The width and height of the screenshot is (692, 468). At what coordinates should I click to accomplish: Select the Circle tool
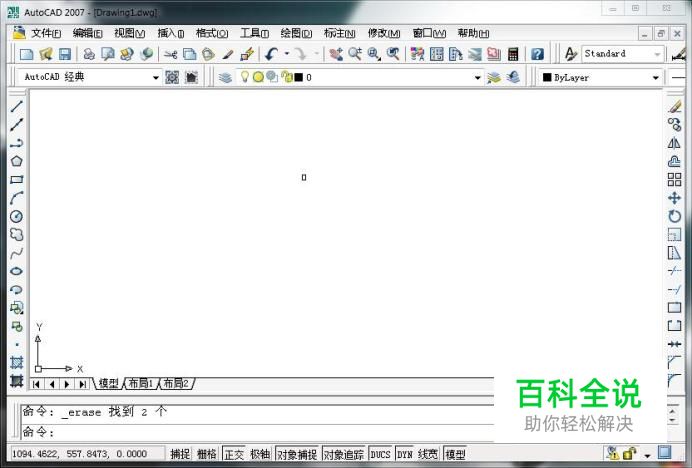click(16, 216)
